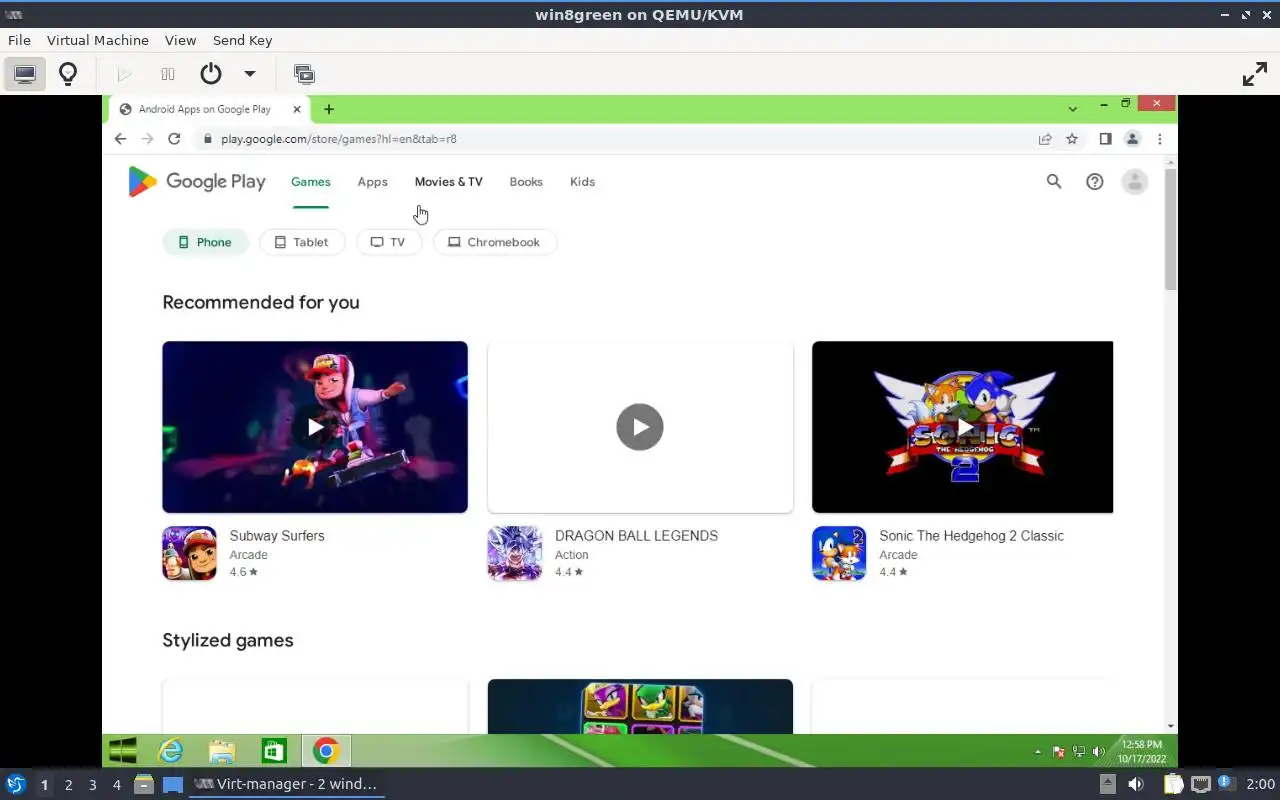Switch to Apps section
Image resolution: width=1280 pixels, height=800 pixels.
coord(372,182)
